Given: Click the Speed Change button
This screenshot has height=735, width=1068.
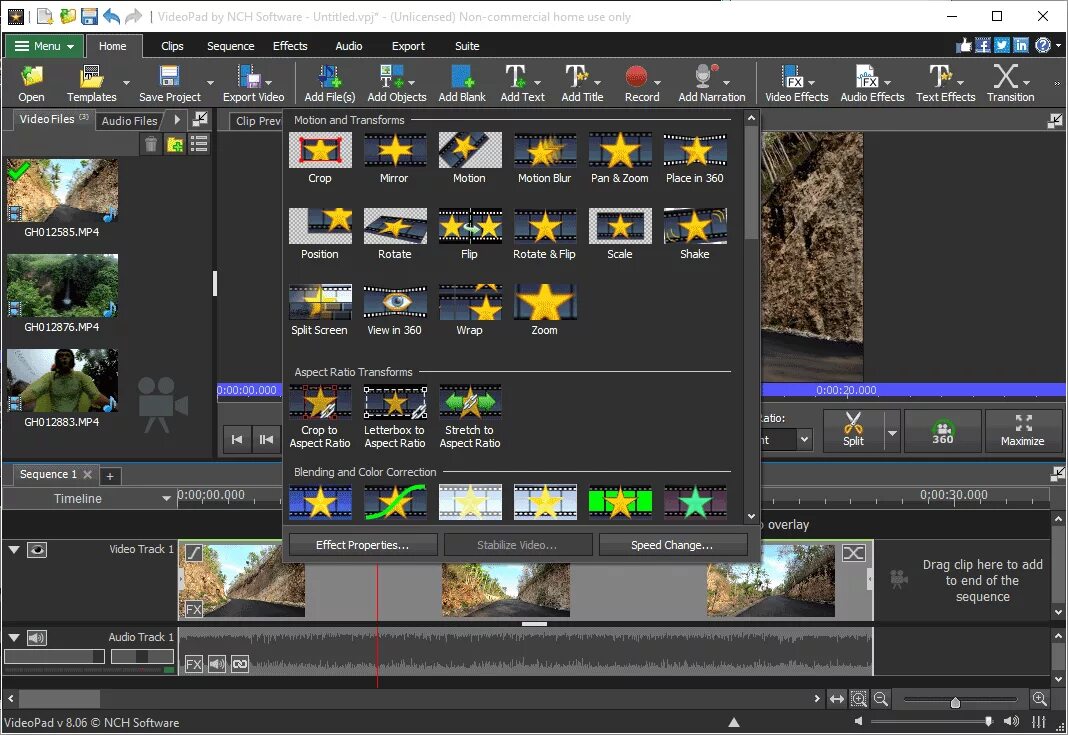Looking at the screenshot, I should click(672, 545).
